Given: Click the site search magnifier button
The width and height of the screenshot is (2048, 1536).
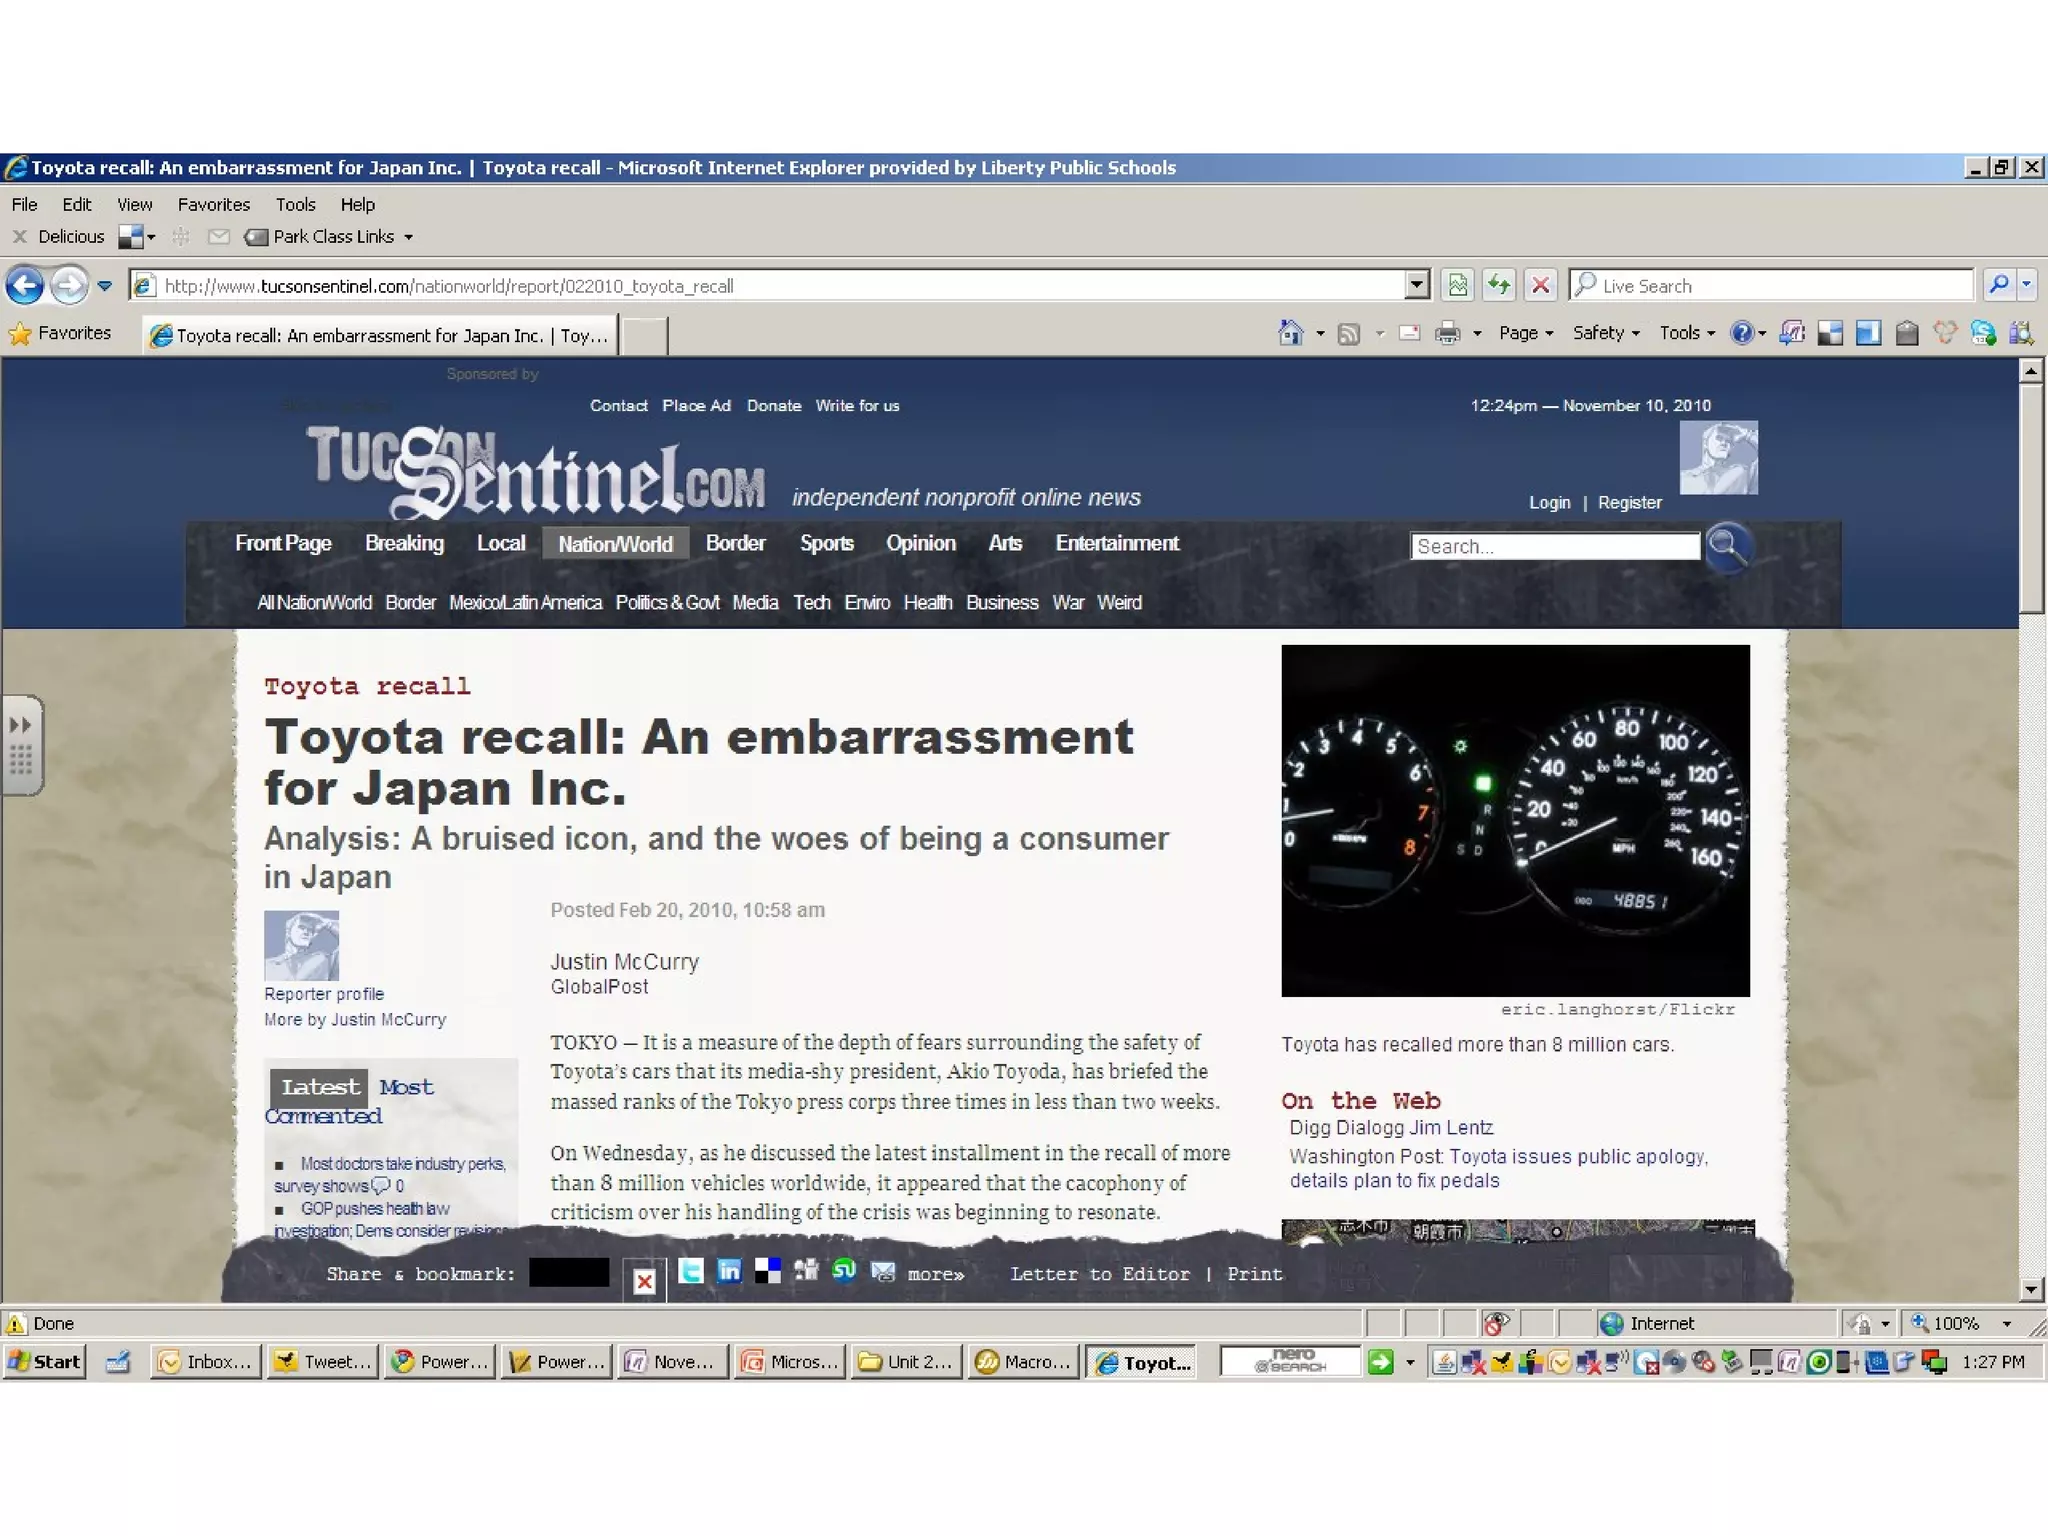Looking at the screenshot, I should (x=1727, y=546).
